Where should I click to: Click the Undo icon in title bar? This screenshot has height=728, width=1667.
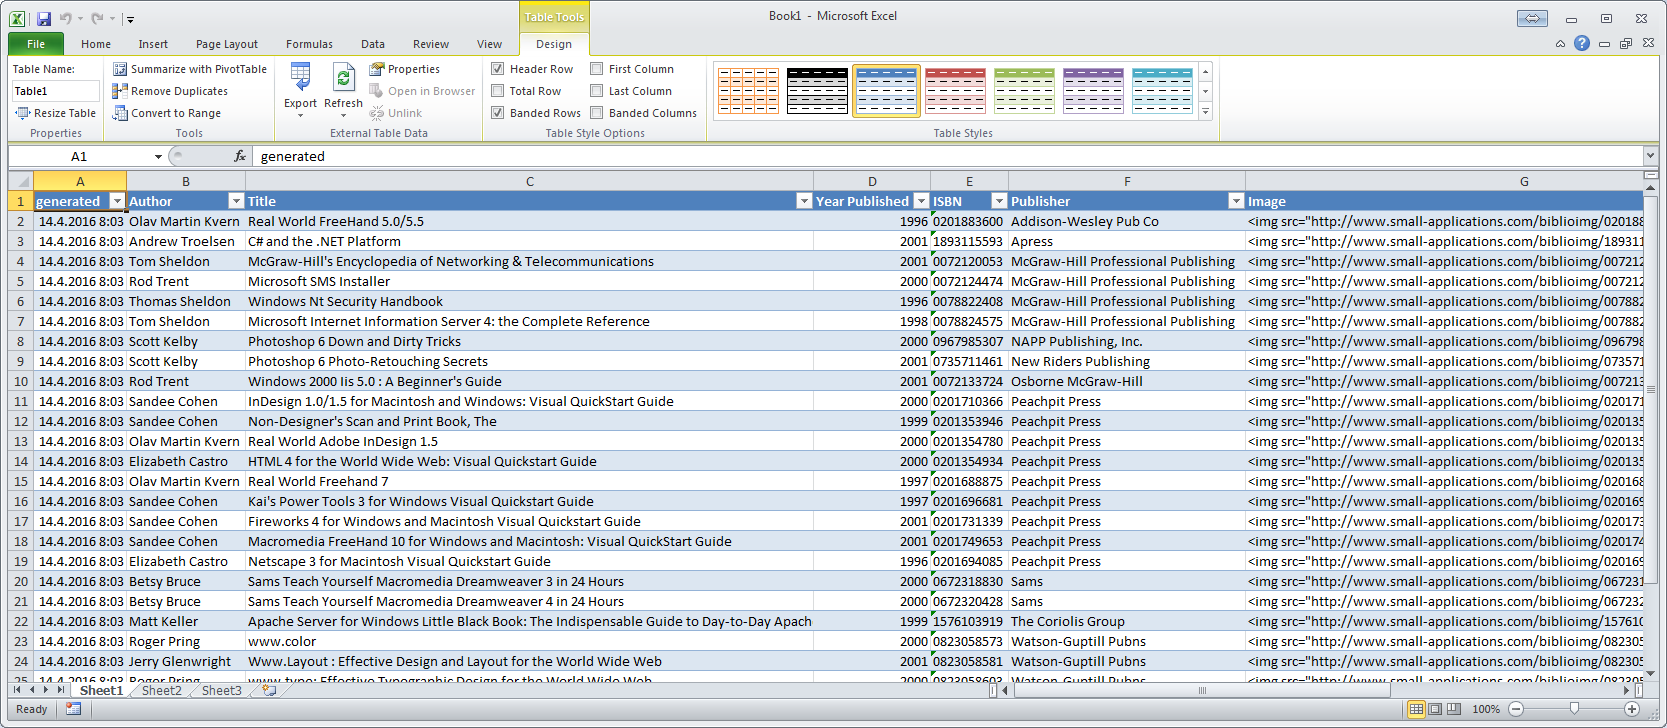(65, 18)
